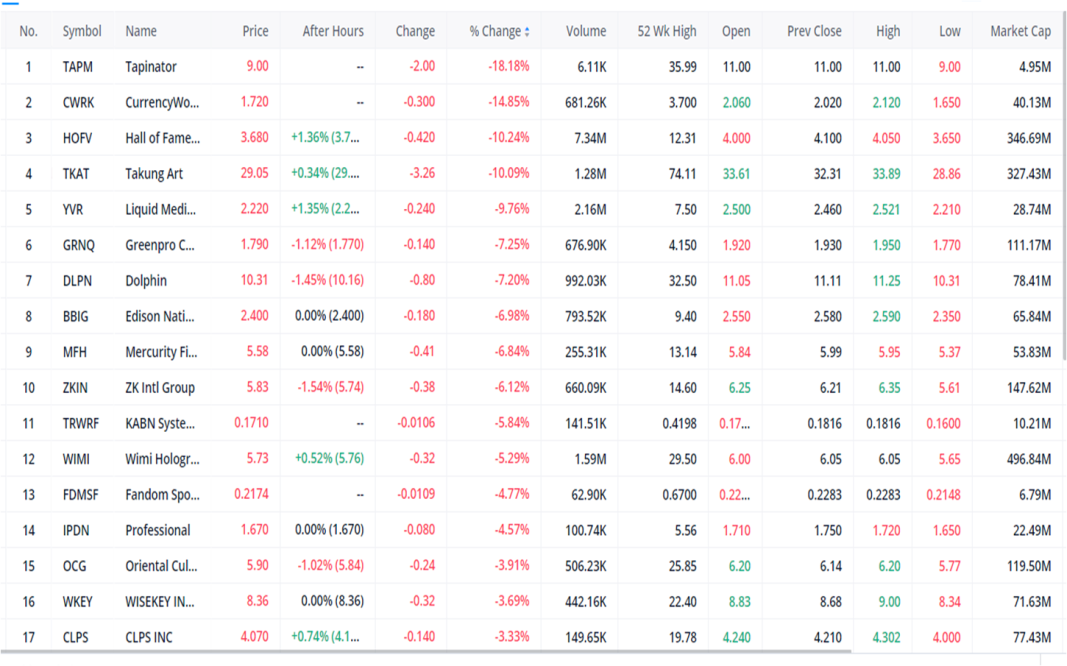Viewport: 1067px width, 666px height.
Task: Click the Market Cap column header
Action: (1020, 31)
